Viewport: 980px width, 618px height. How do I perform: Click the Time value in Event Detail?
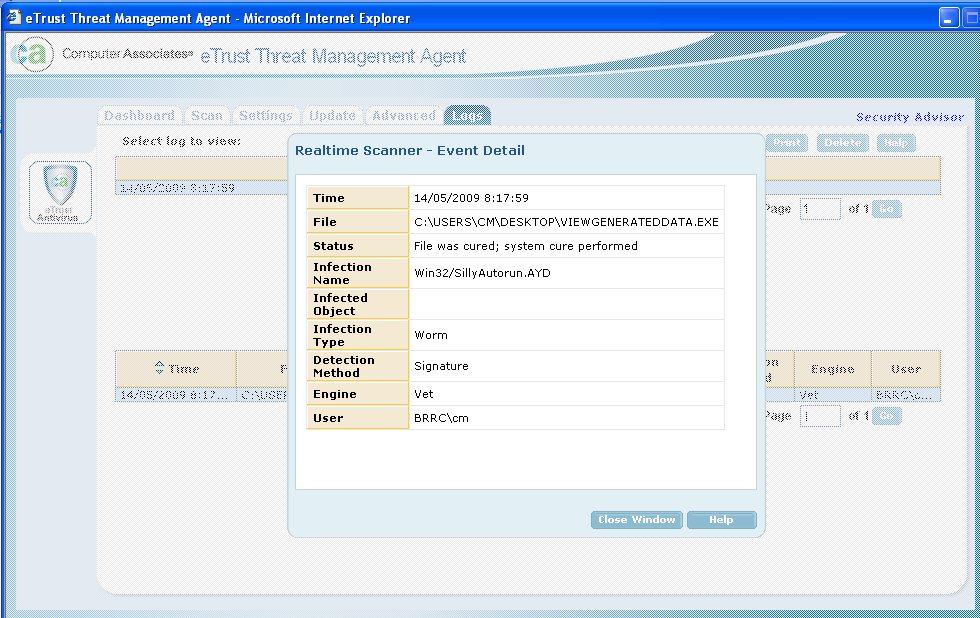tap(471, 198)
